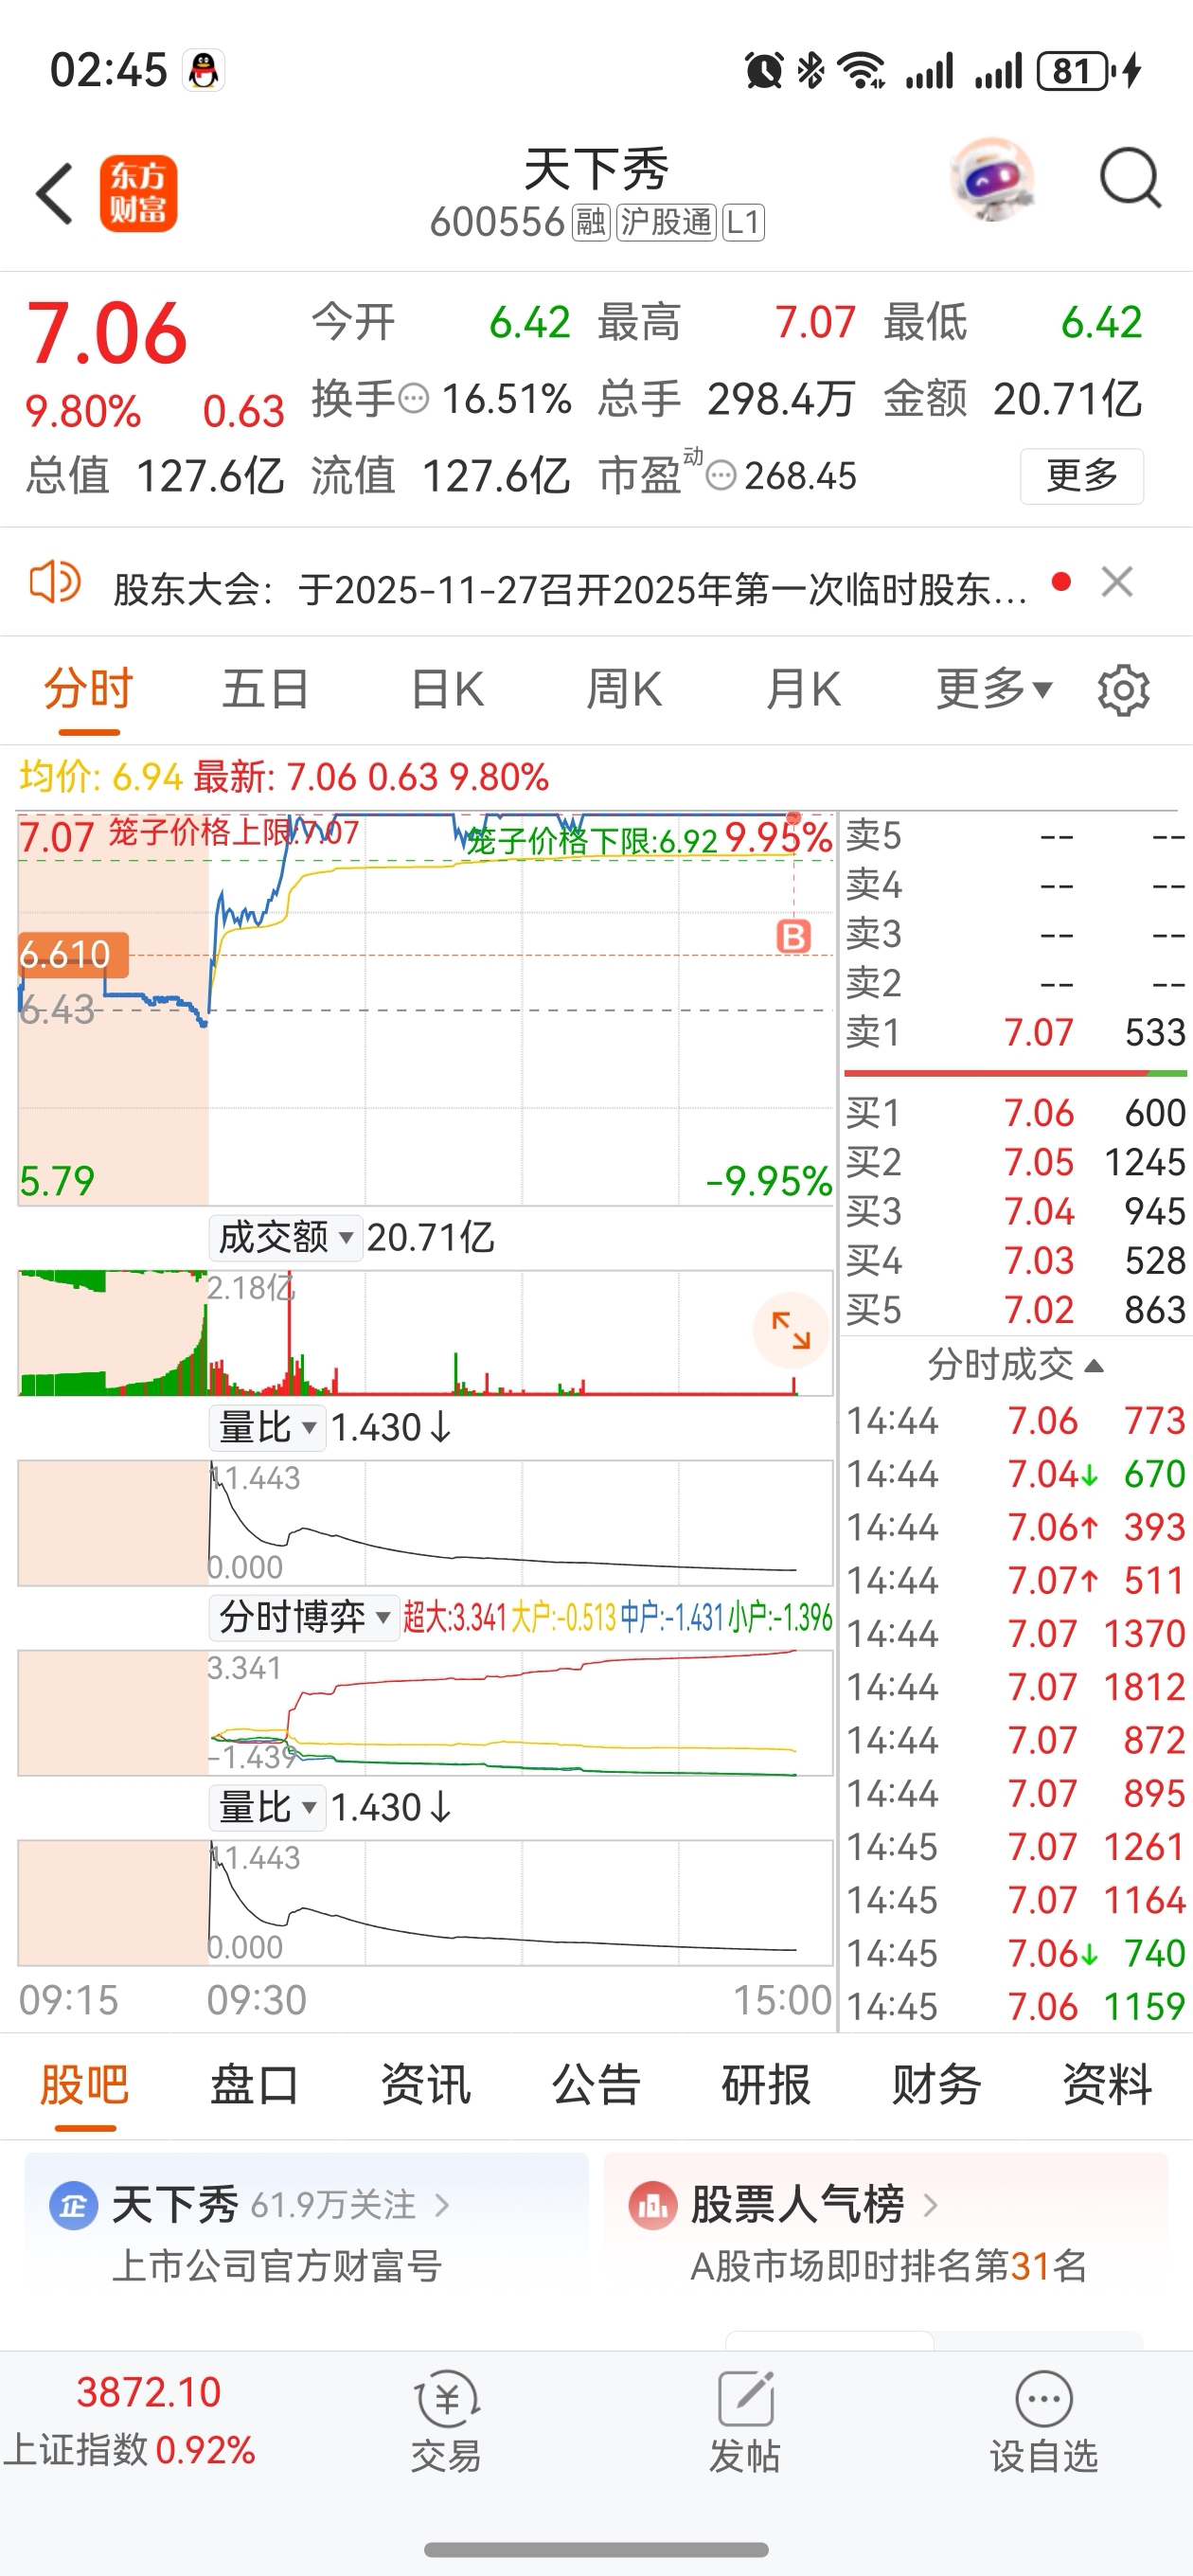Tap the search magnifier icon

click(1130, 179)
